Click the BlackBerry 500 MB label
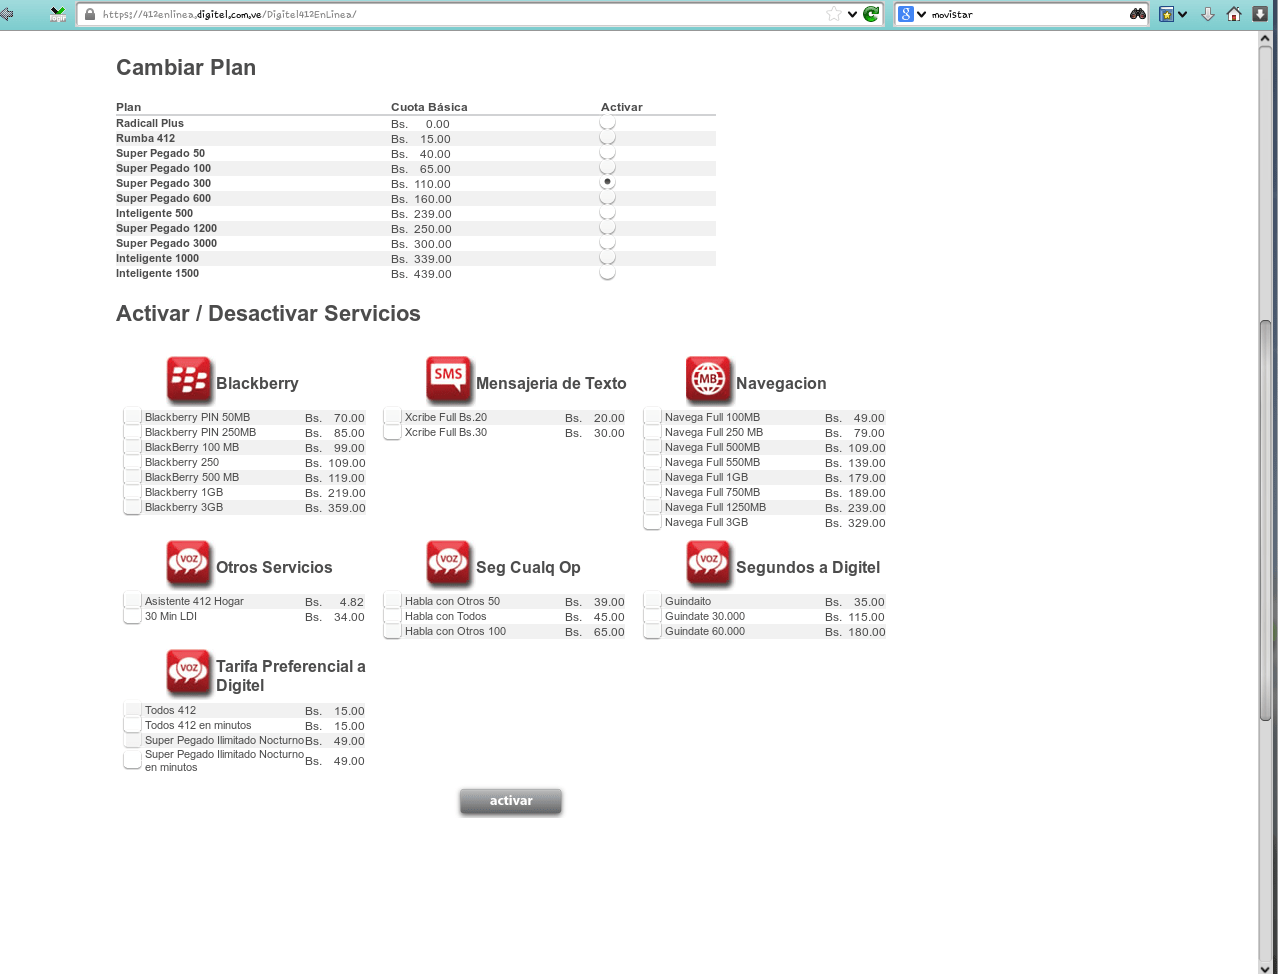Image resolution: width=1278 pixels, height=974 pixels. (192, 477)
